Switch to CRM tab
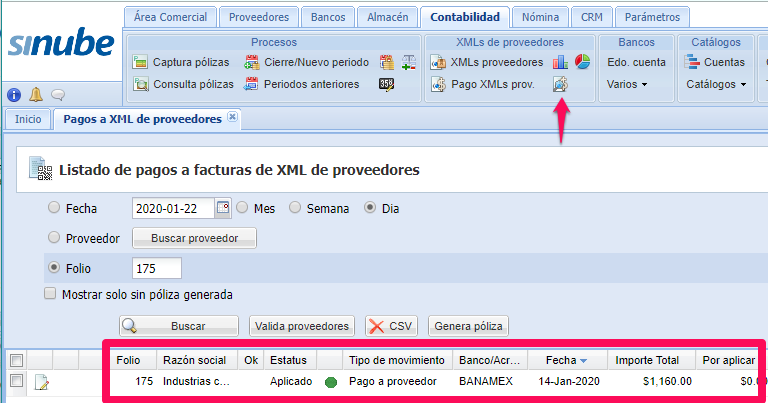Viewport: 768px width, 403px height. click(592, 17)
